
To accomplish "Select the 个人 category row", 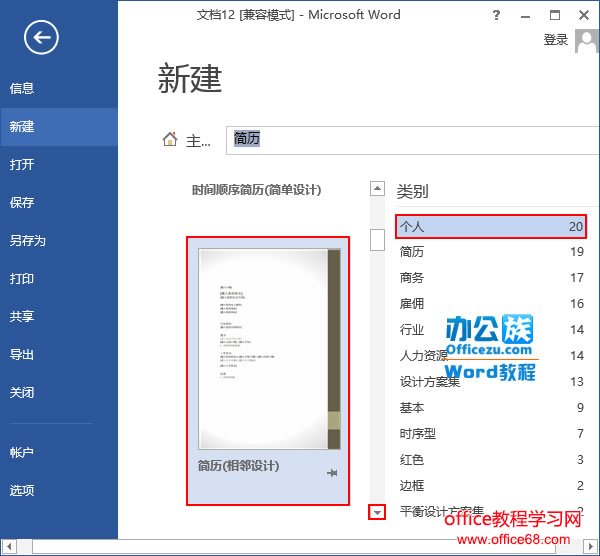I will pos(491,227).
